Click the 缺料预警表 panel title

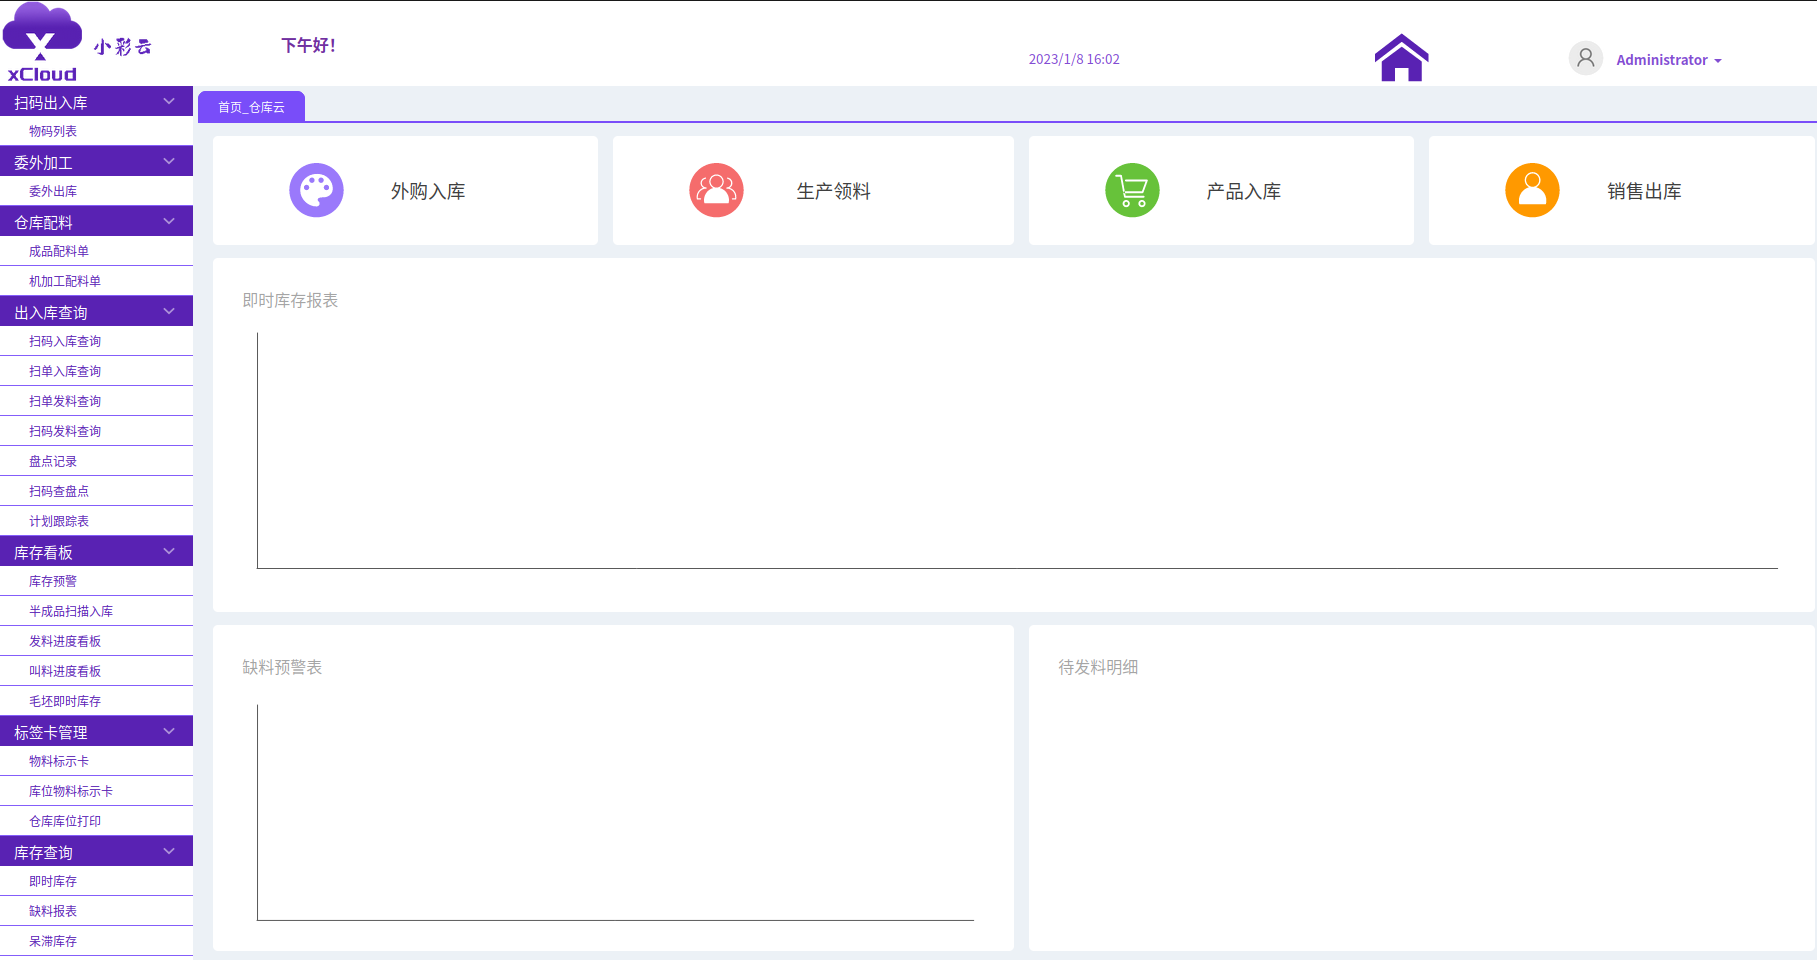click(282, 667)
